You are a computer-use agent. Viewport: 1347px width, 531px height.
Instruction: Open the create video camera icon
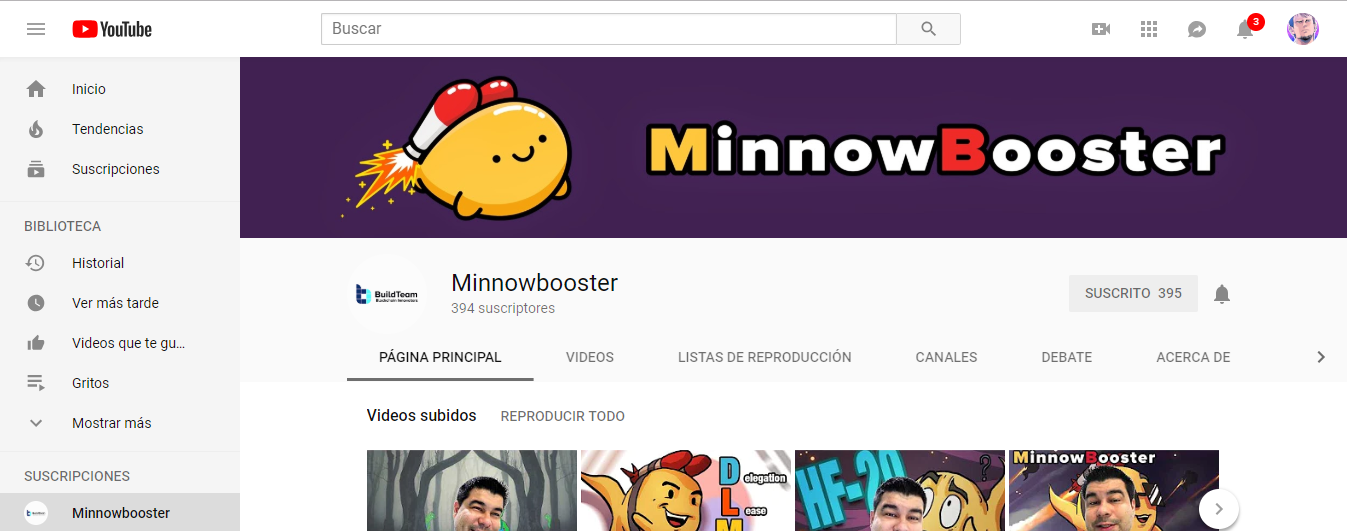tap(1101, 29)
